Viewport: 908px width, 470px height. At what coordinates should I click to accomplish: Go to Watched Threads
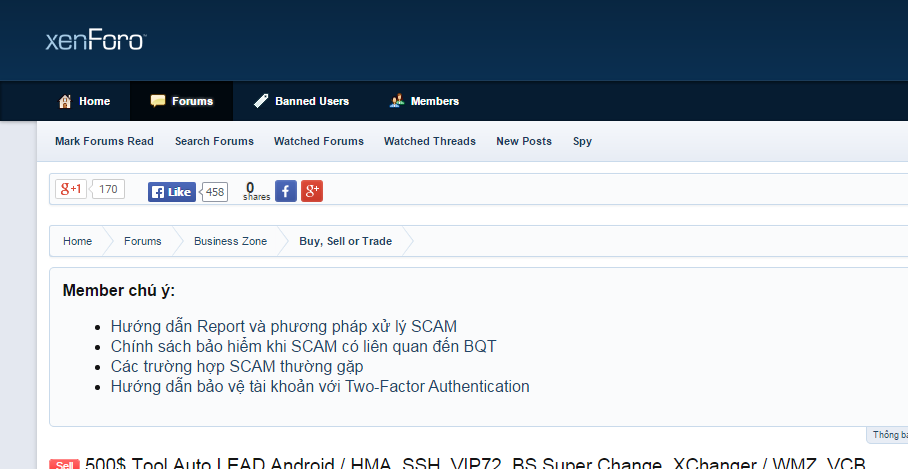430,141
